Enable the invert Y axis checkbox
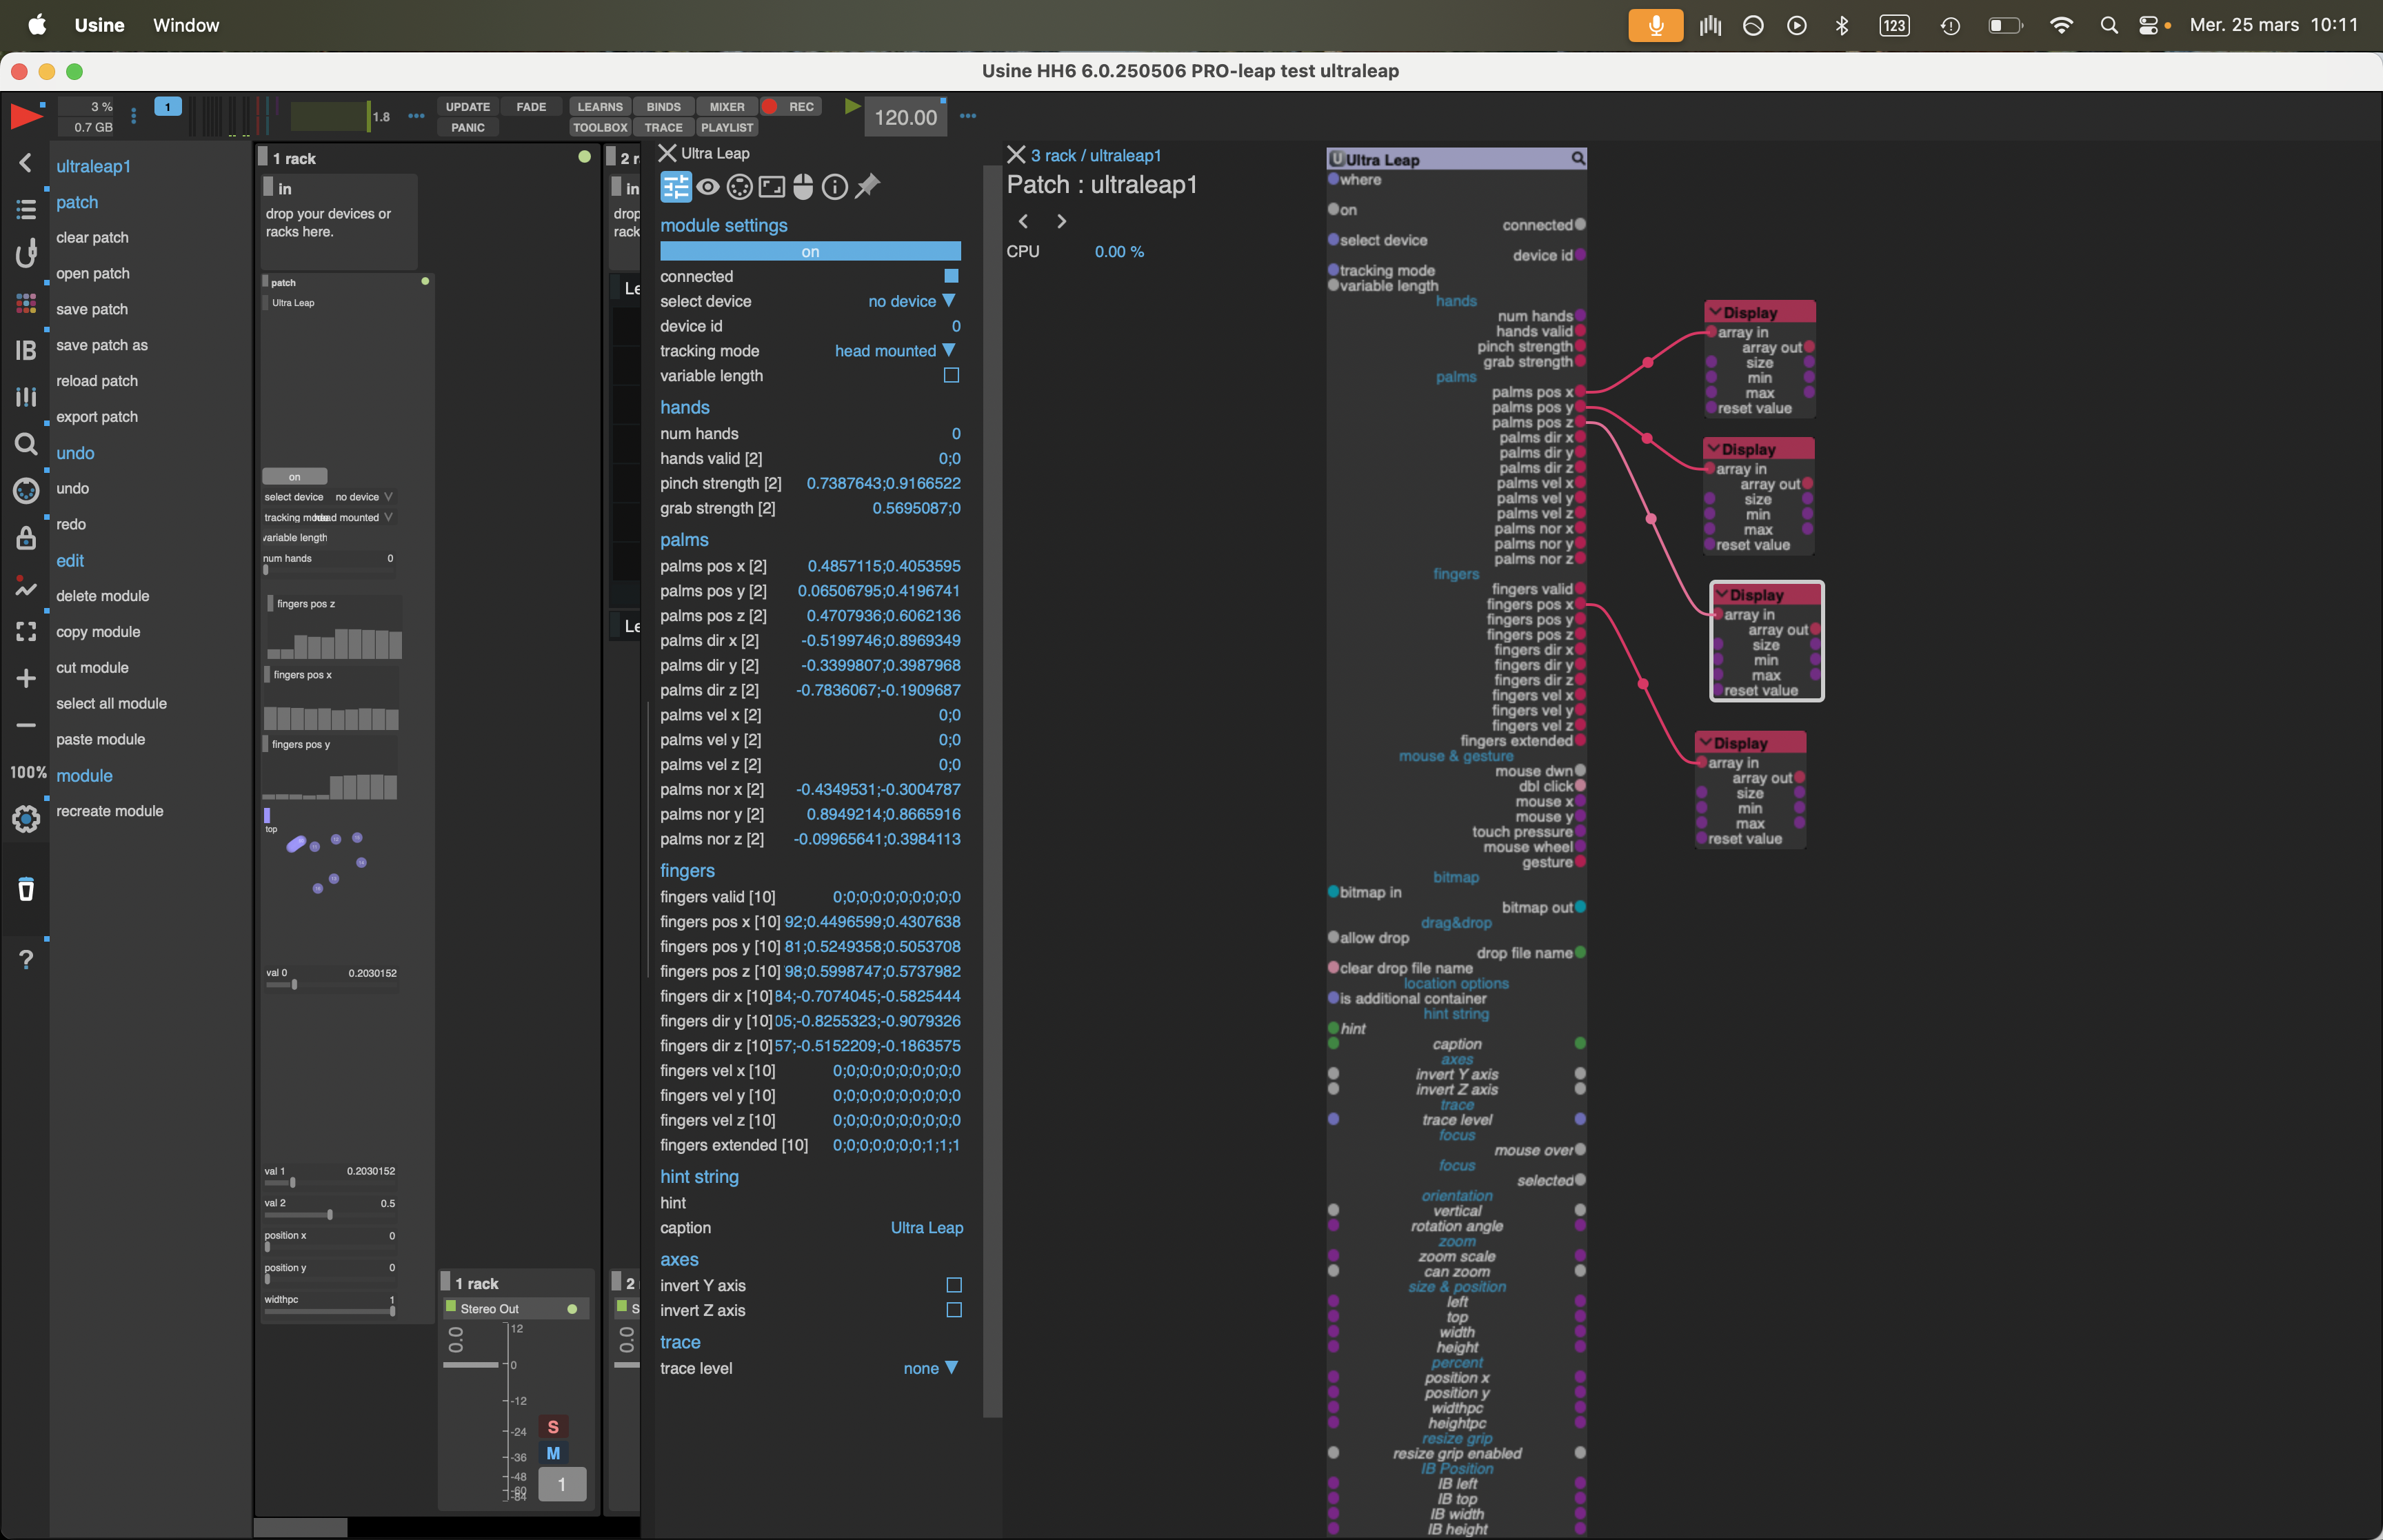Viewport: 2383px width, 1540px height. pos(953,1285)
